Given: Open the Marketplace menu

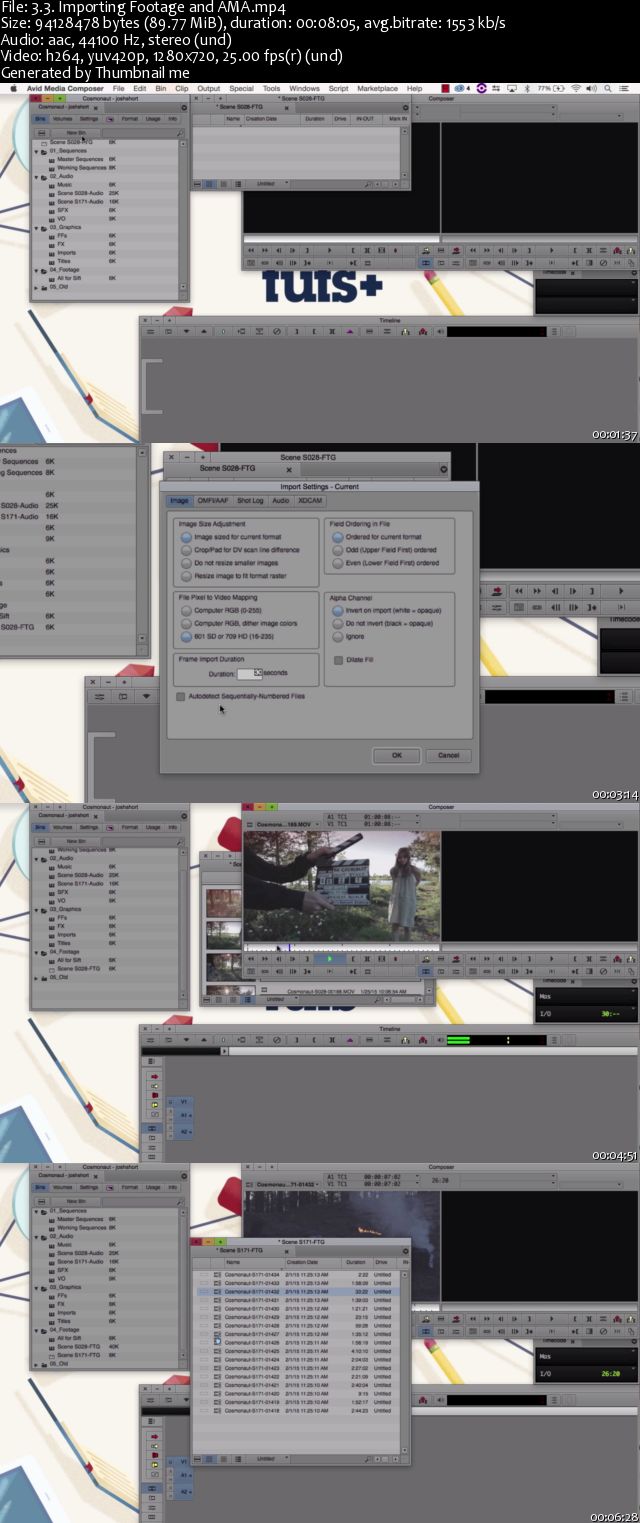Looking at the screenshot, I should point(377,88).
